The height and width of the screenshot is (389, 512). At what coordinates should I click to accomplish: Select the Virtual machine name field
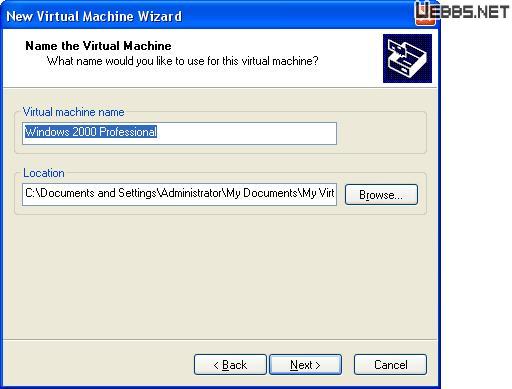[x=179, y=133]
